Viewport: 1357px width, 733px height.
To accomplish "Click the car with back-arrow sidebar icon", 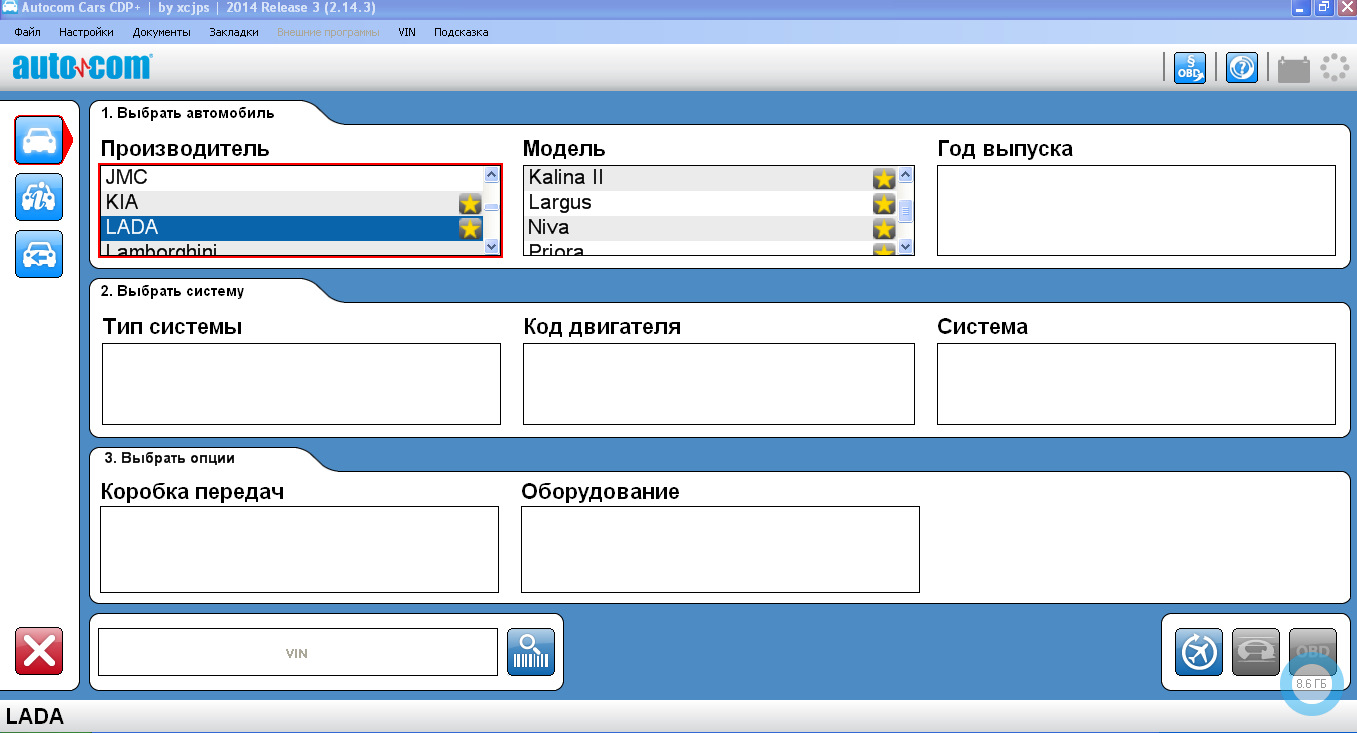I will [x=39, y=254].
